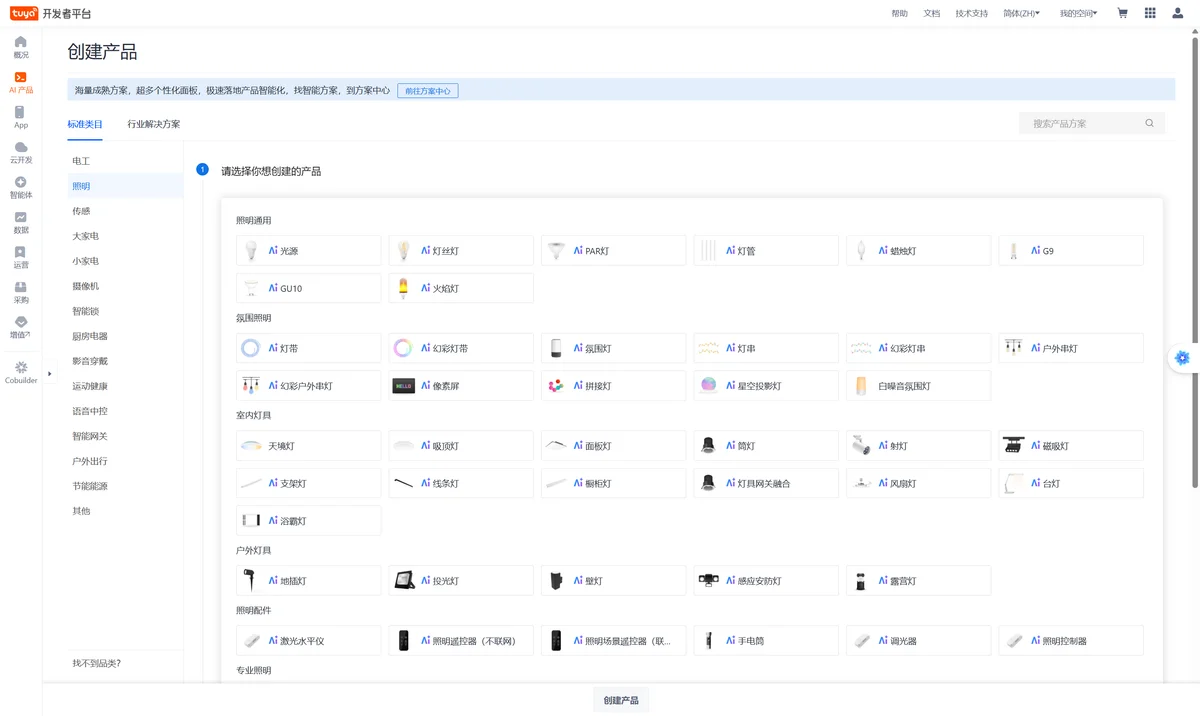Image resolution: width=1200 pixels, height=716 pixels.
Task: Open the apps grid icon in header
Action: tap(1150, 13)
